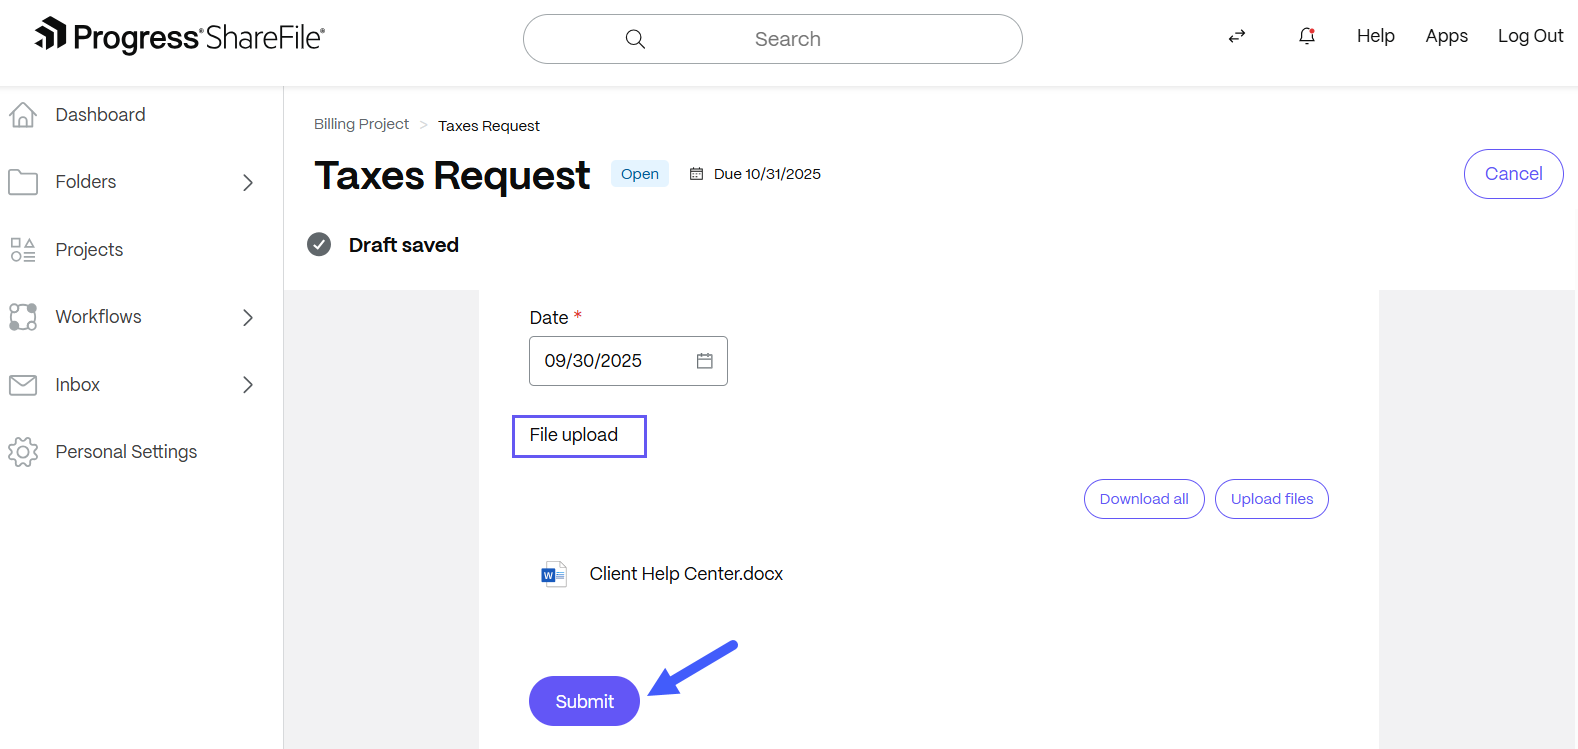Click Download all button
This screenshot has height=749, width=1578.
pyautogui.click(x=1144, y=499)
